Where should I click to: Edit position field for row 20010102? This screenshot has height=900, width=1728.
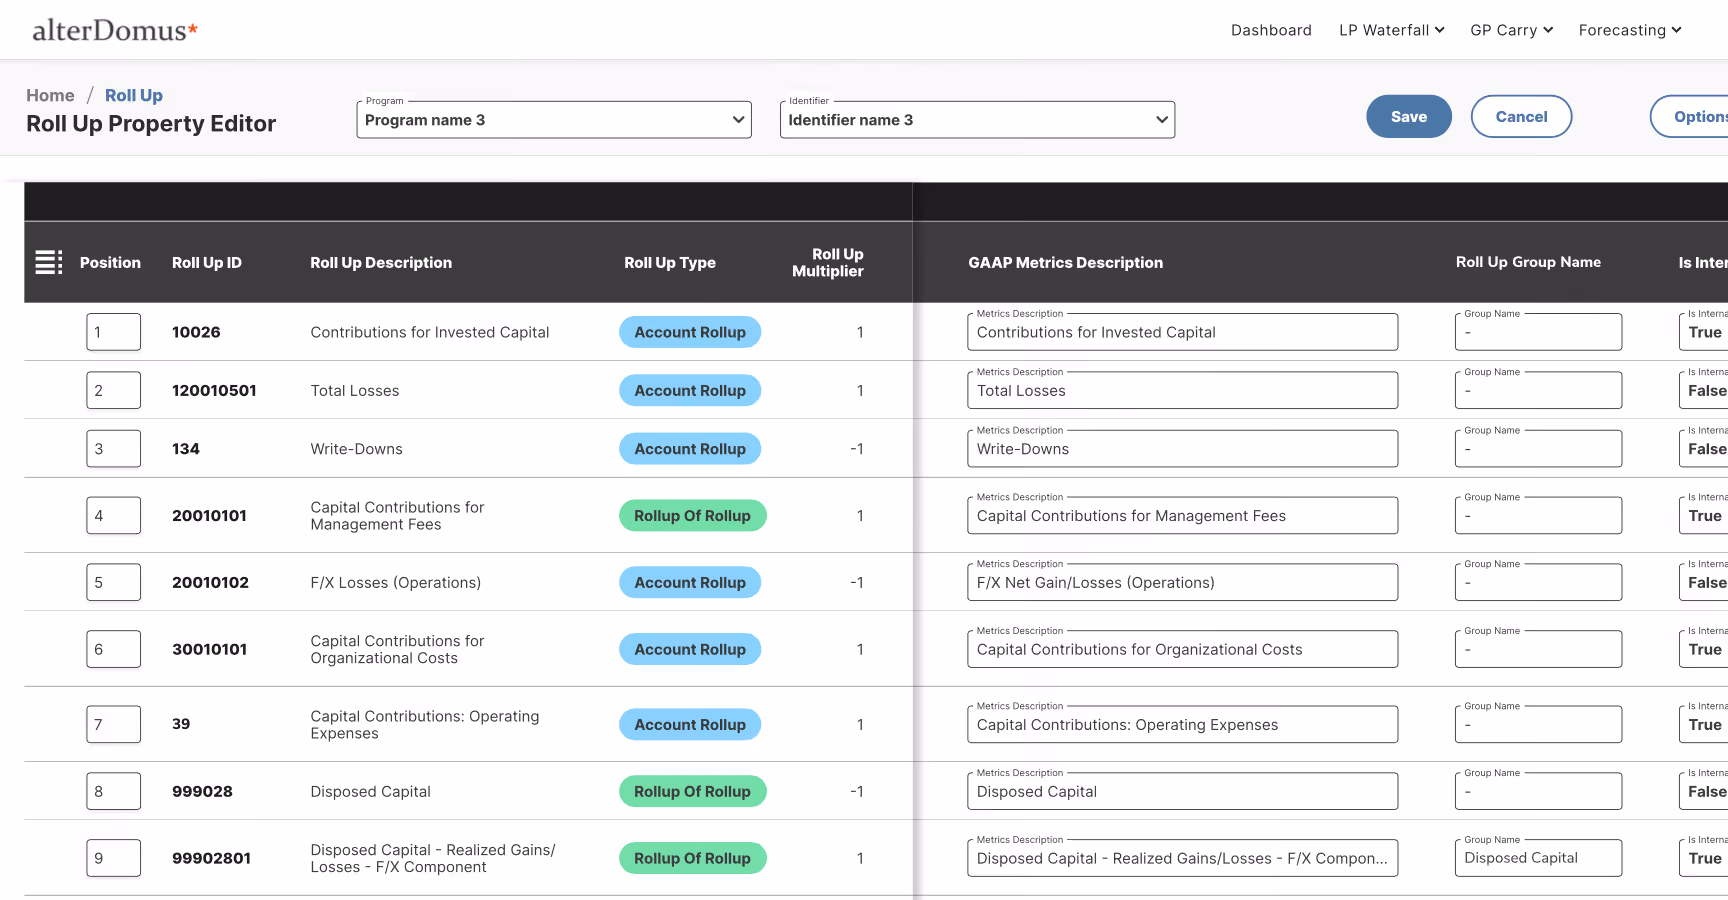113,582
